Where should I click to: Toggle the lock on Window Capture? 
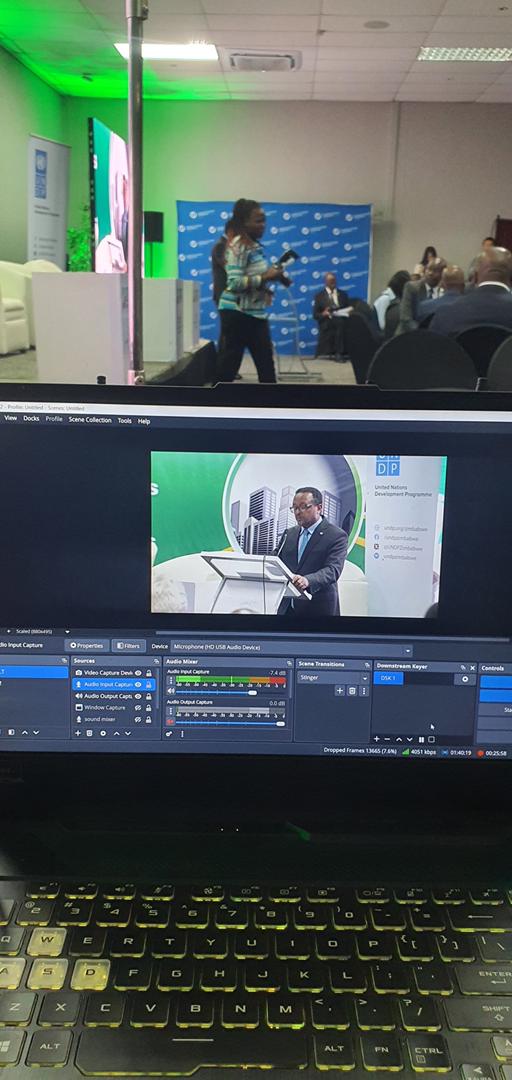coord(148,707)
